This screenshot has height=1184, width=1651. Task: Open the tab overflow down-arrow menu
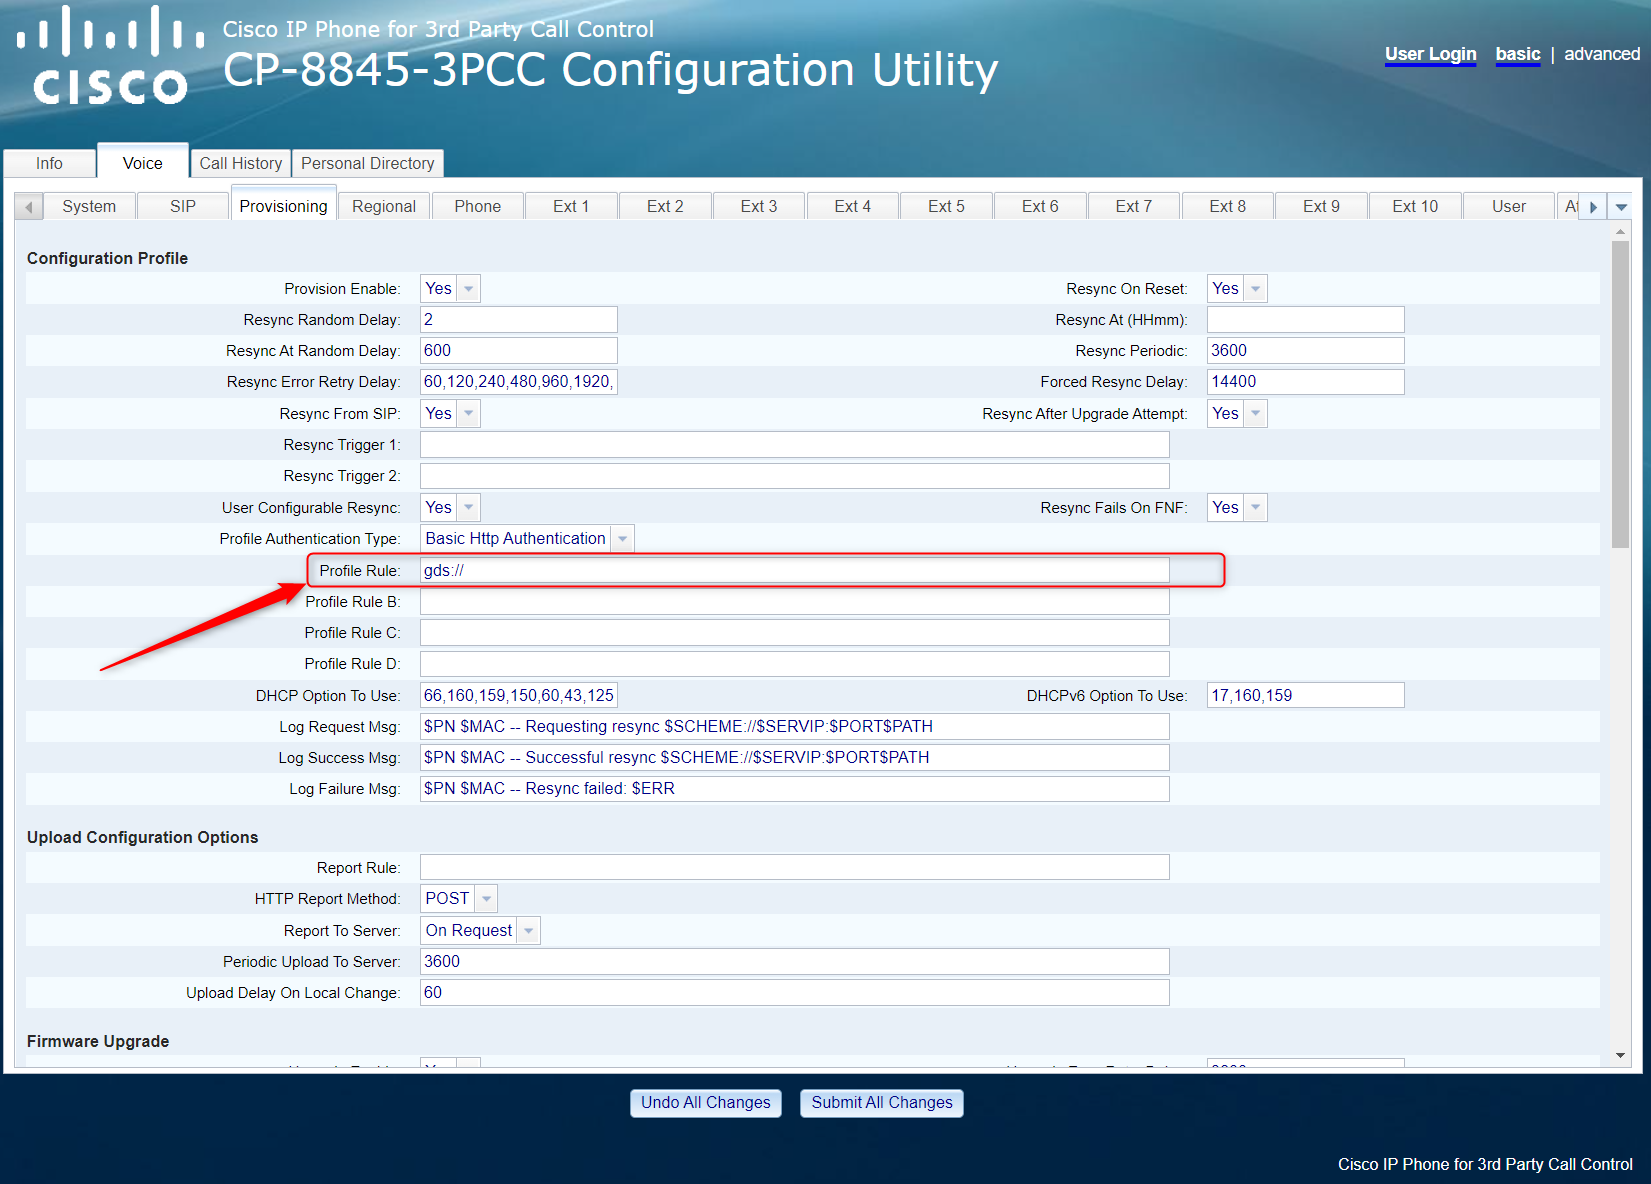pos(1621,206)
